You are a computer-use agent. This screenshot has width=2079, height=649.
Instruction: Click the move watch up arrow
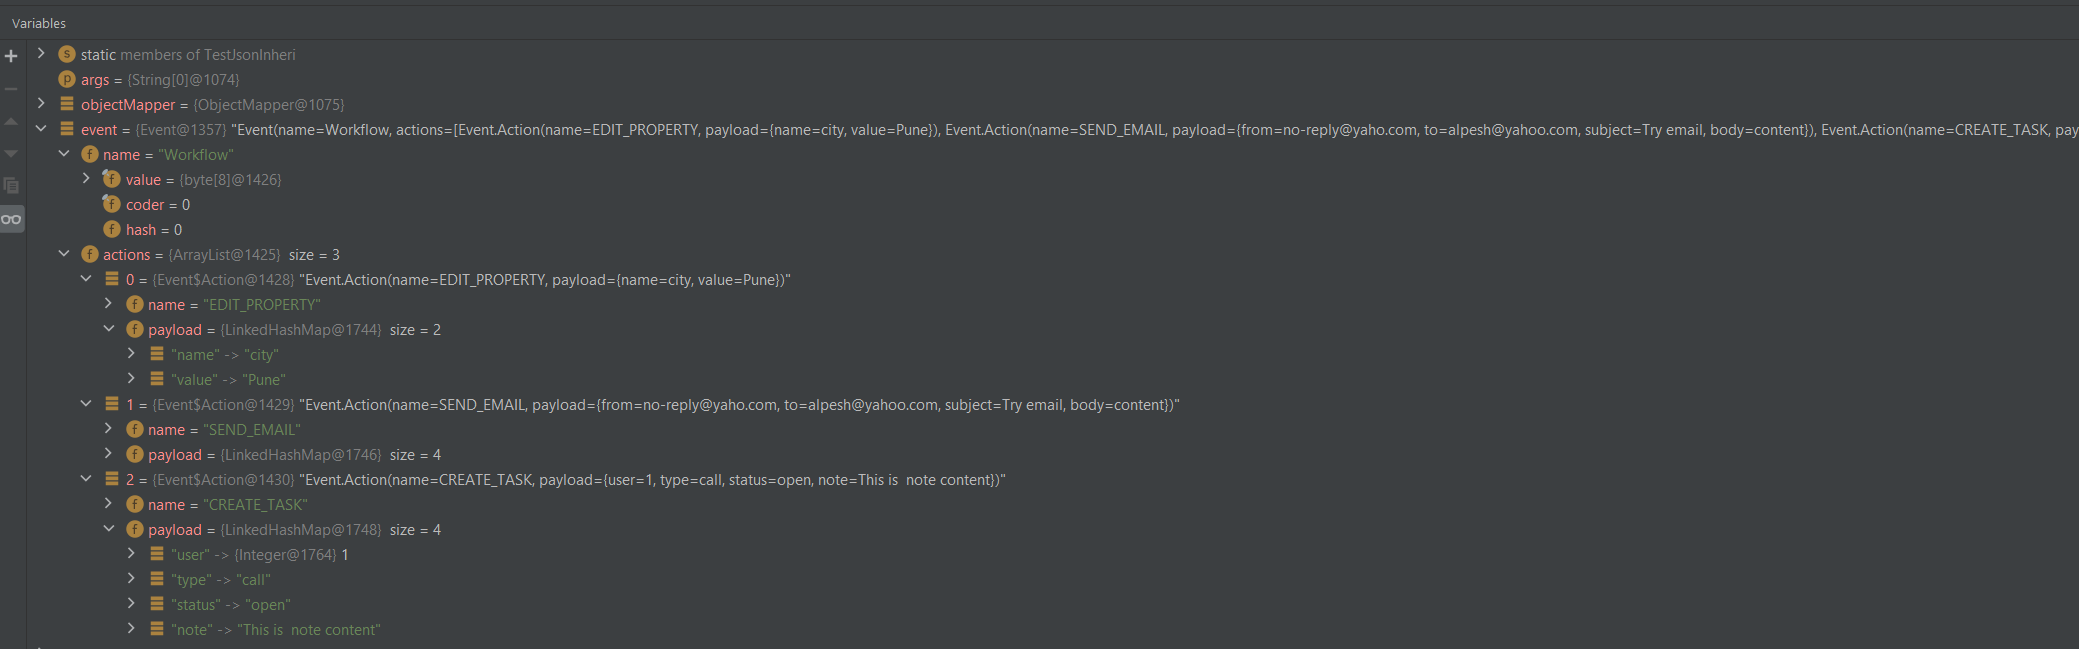pyautogui.click(x=11, y=121)
